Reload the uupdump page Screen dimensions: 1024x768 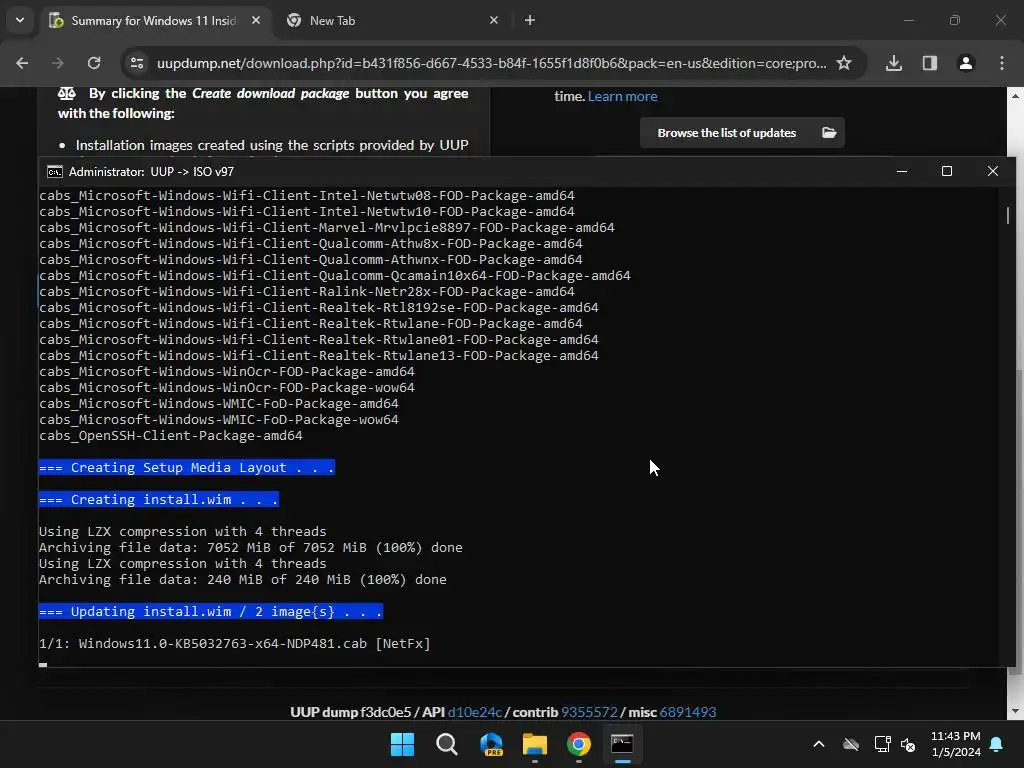click(94, 63)
